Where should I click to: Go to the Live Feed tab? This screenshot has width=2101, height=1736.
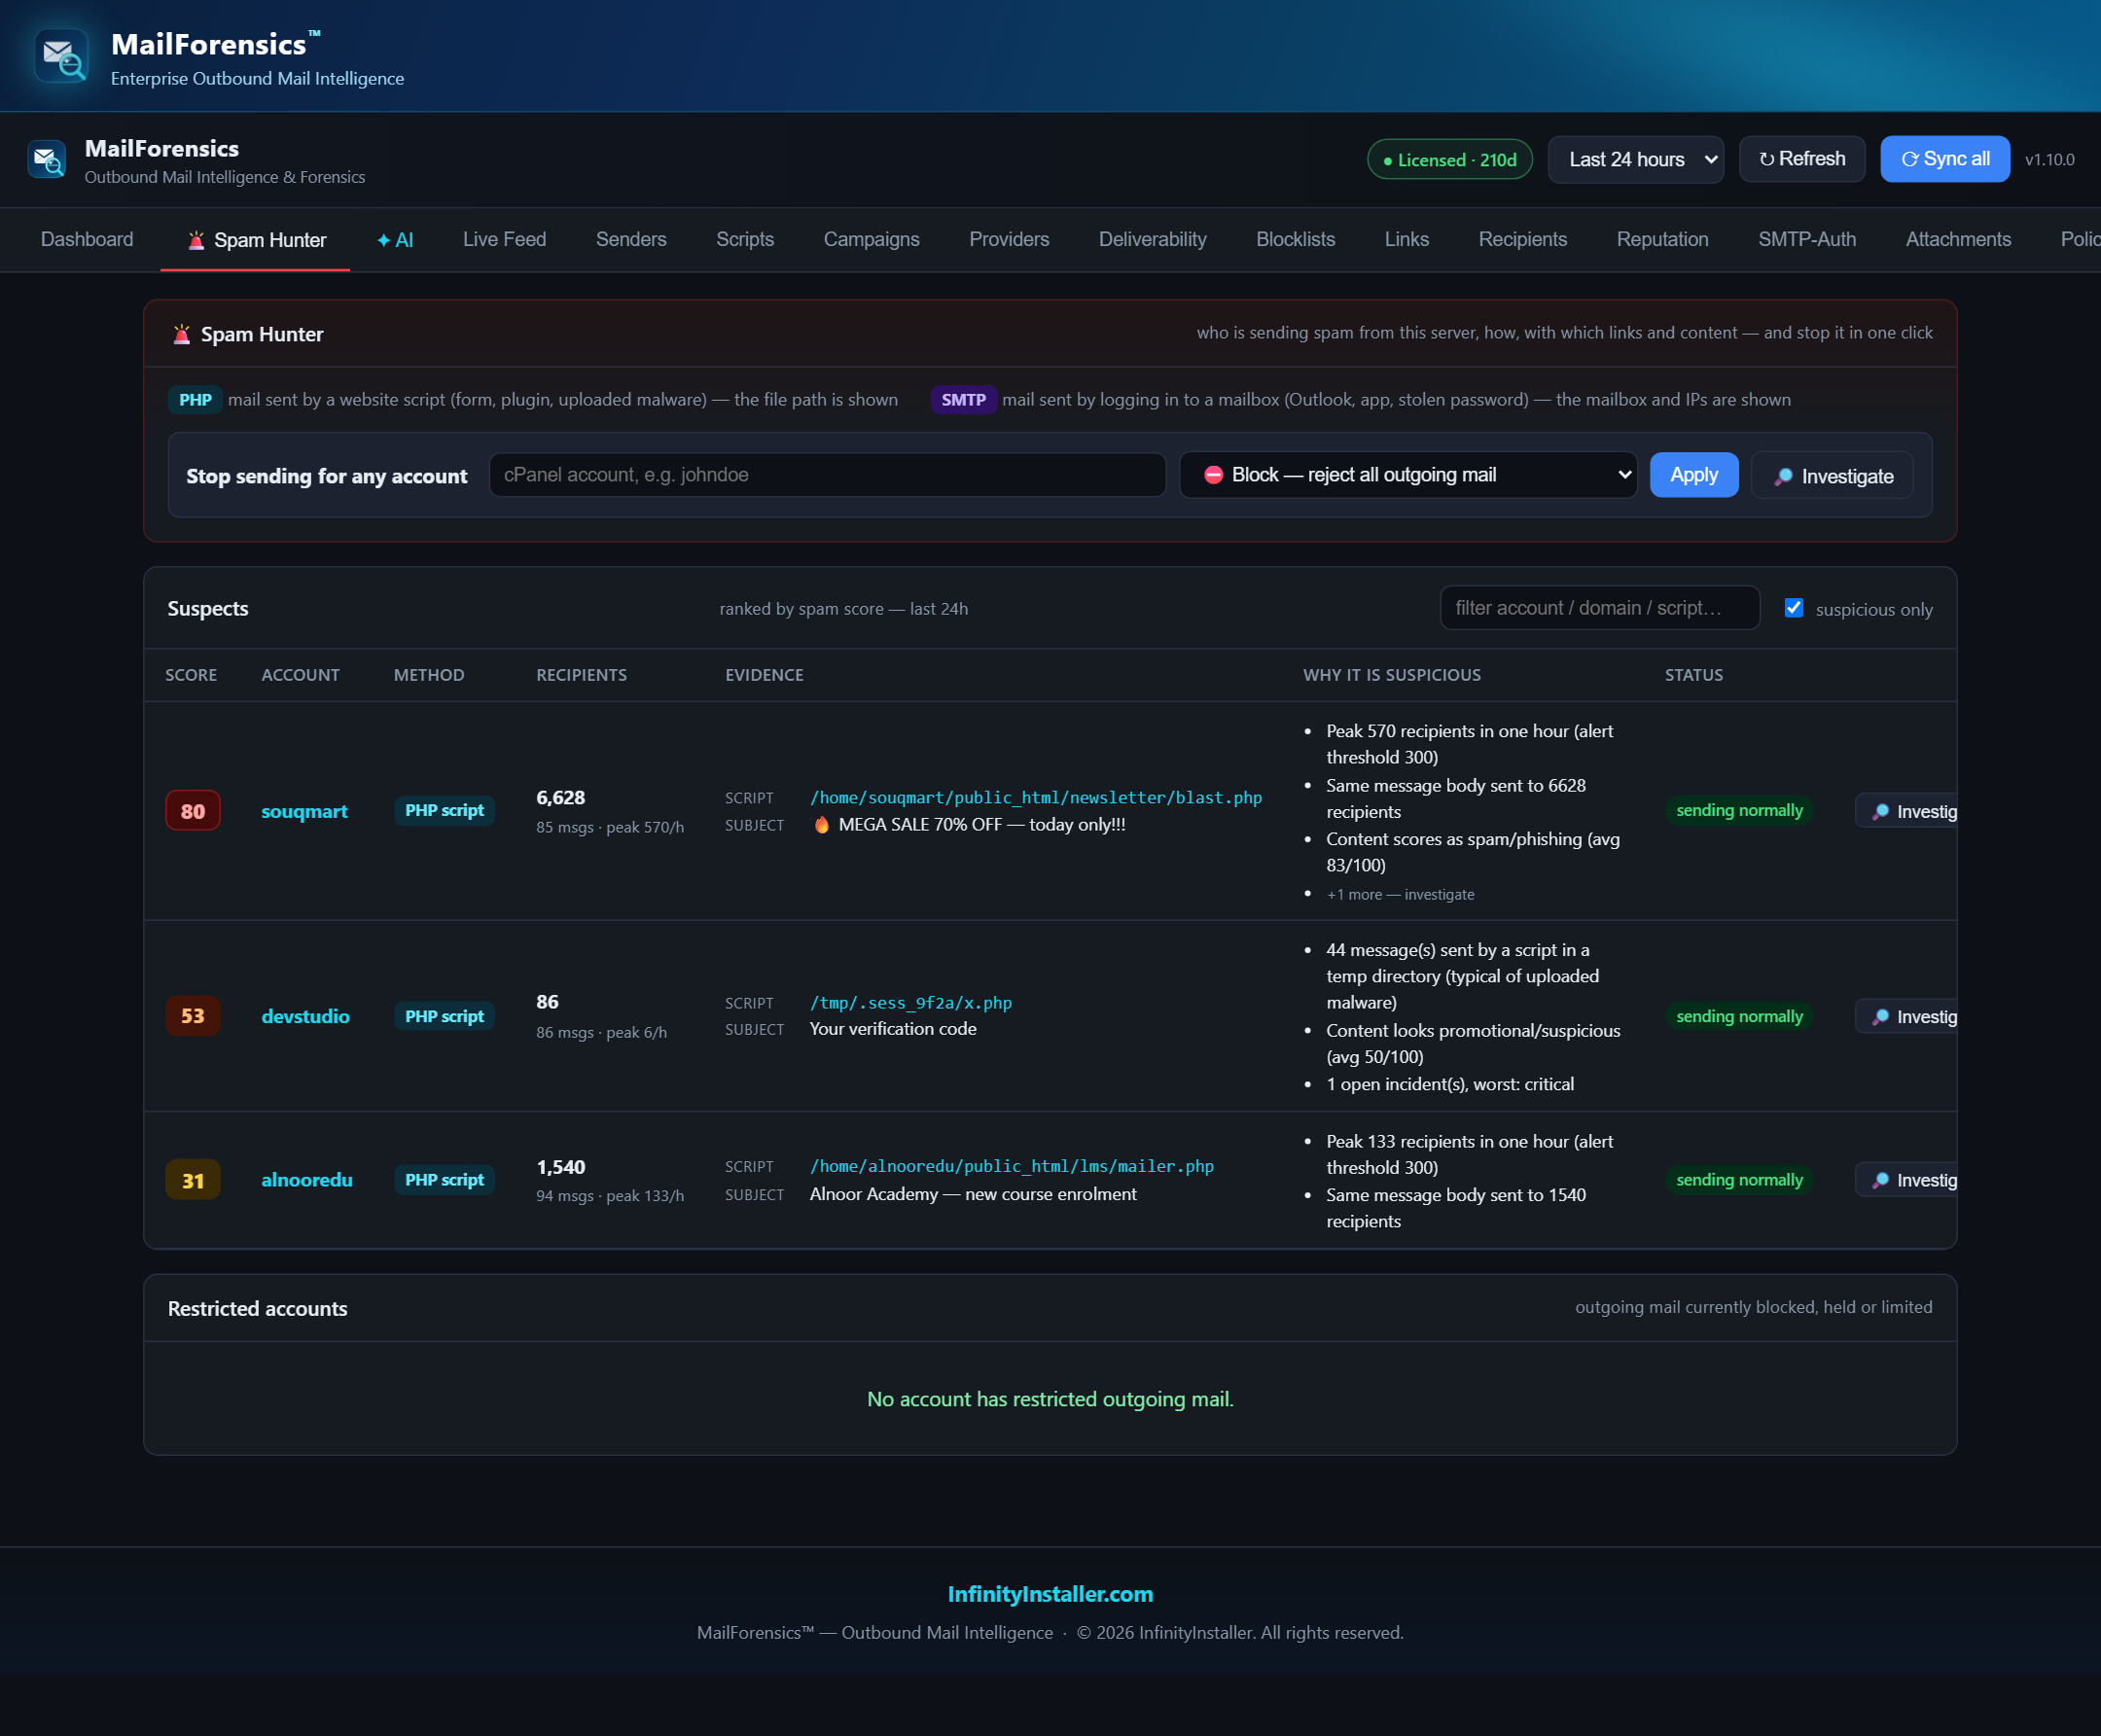coord(504,239)
